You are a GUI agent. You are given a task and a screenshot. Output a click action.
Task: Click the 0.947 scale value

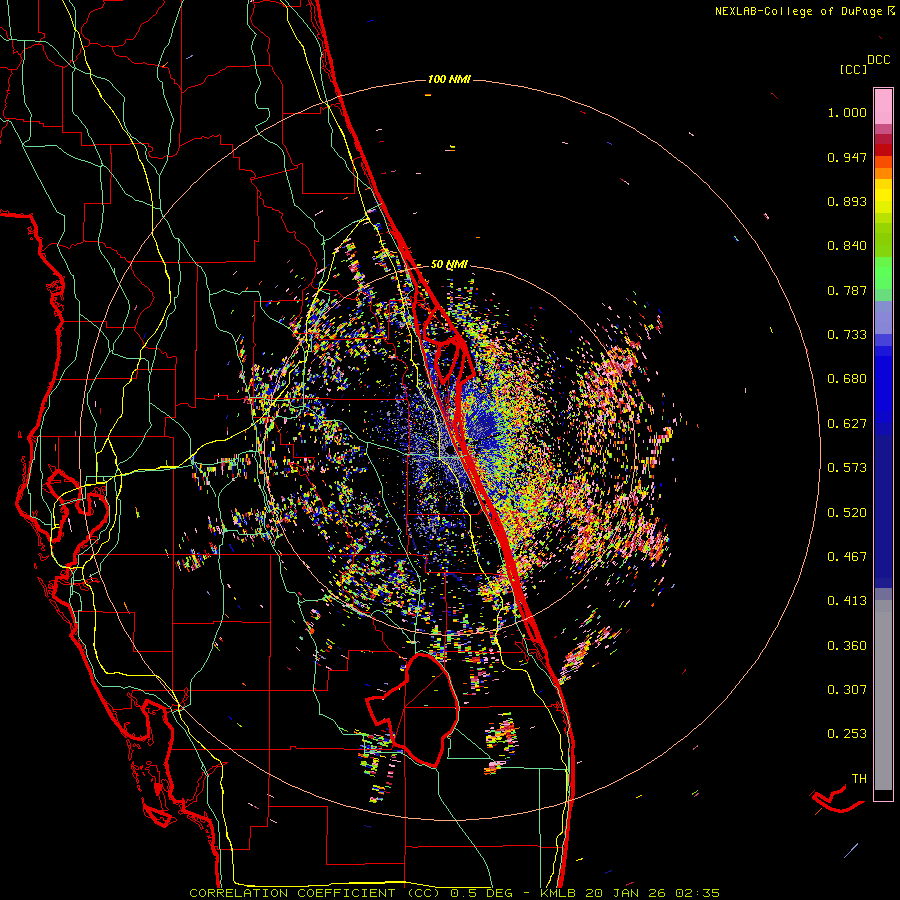point(847,157)
